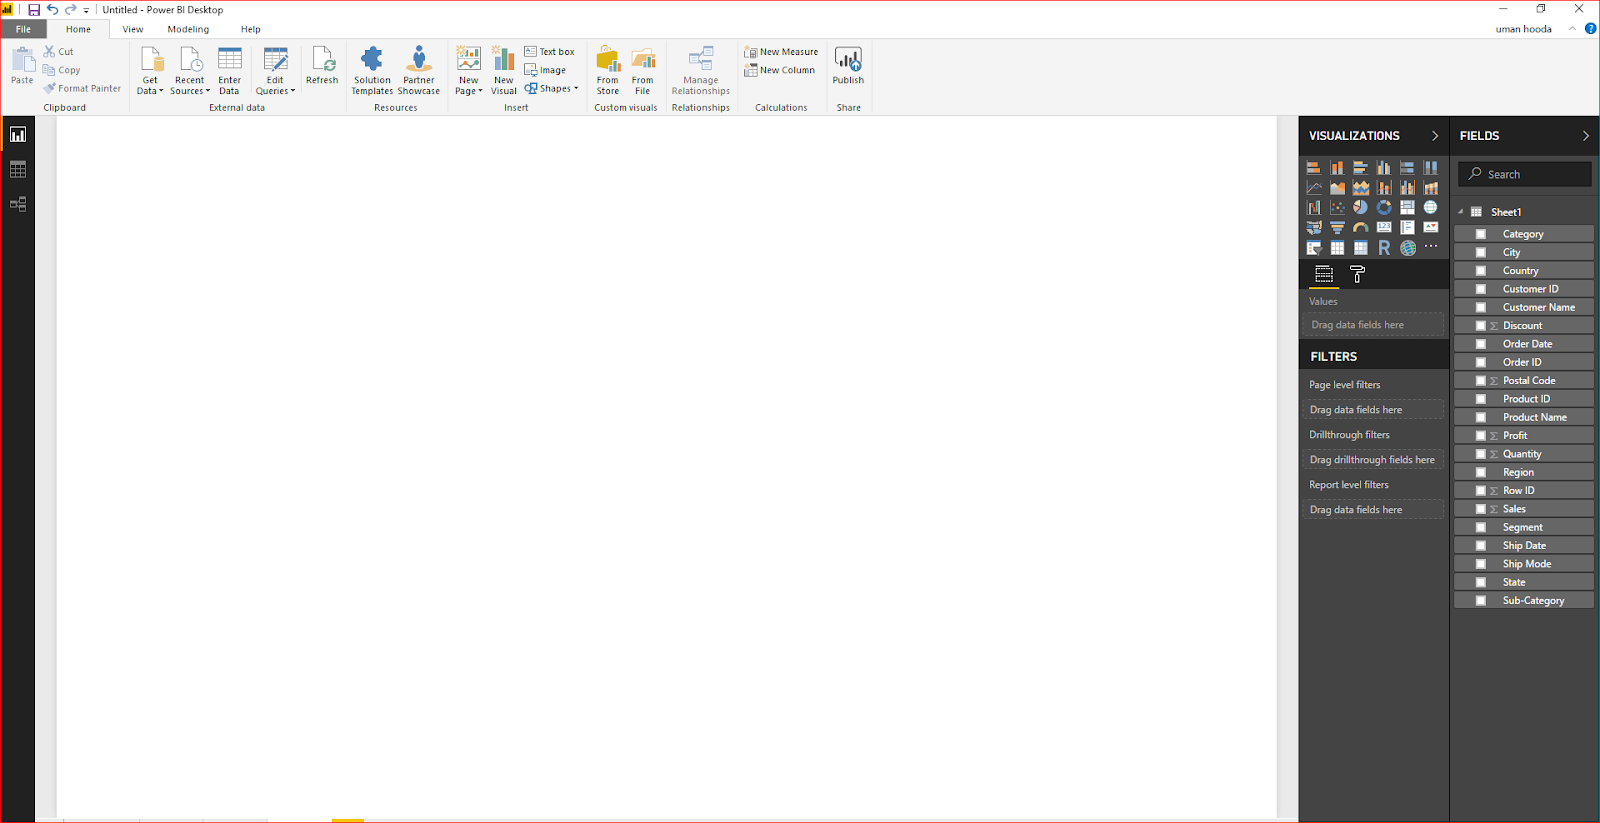The height and width of the screenshot is (823, 1600).
Task: Tick the Sub-Category field checkbox
Action: (x=1481, y=601)
